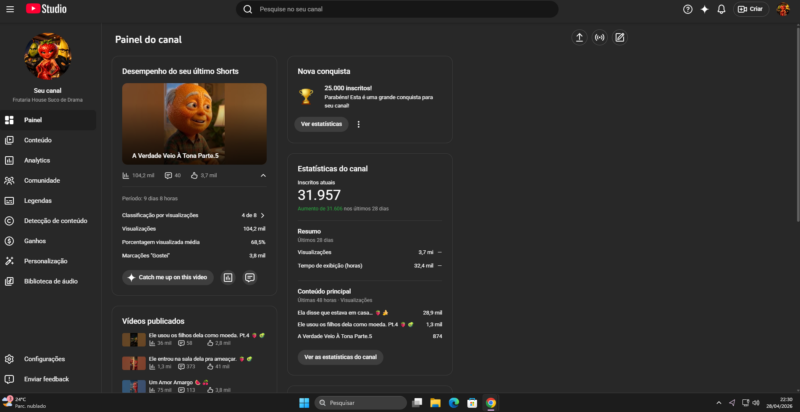800x412 pixels.
Task: Click the 373 comments count on Ele entrou na sala
Action: pos(191,367)
